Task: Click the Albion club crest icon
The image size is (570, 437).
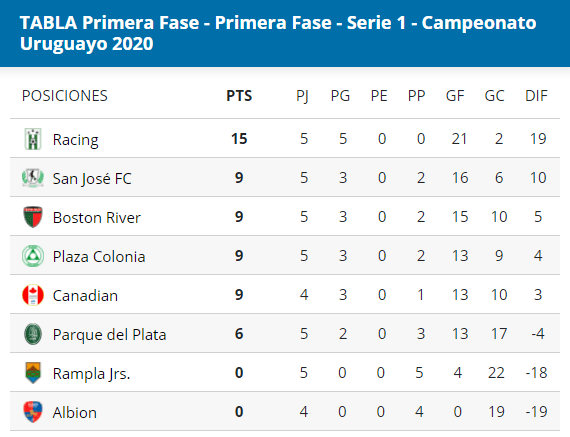Action: (x=33, y=412)
